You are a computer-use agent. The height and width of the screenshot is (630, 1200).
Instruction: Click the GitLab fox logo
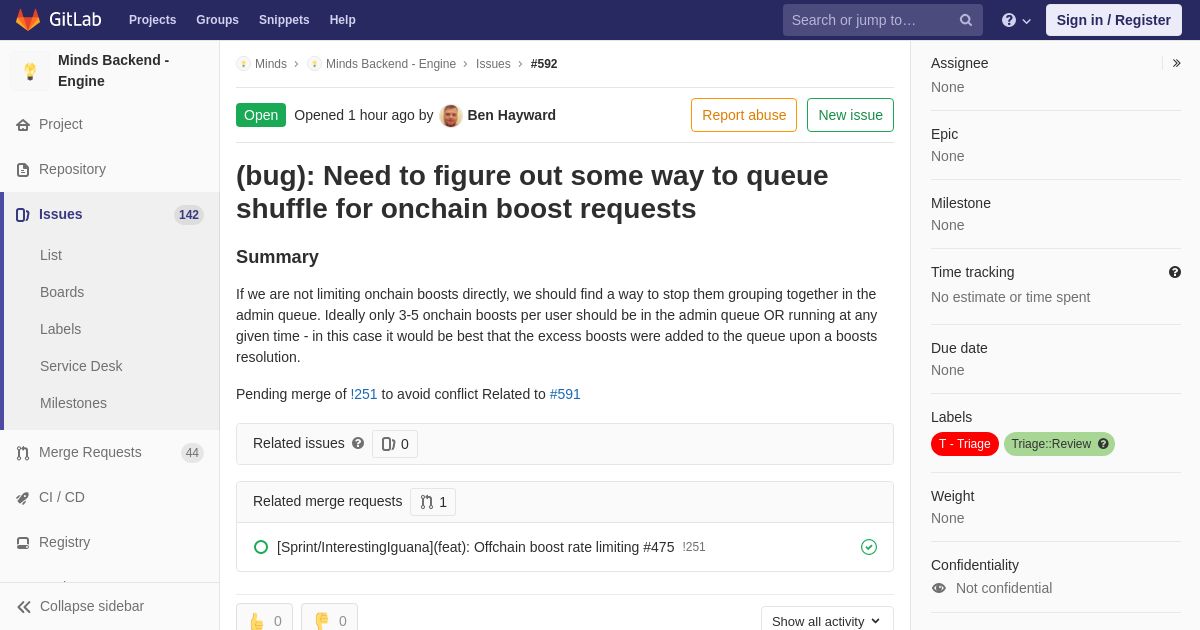28,20
